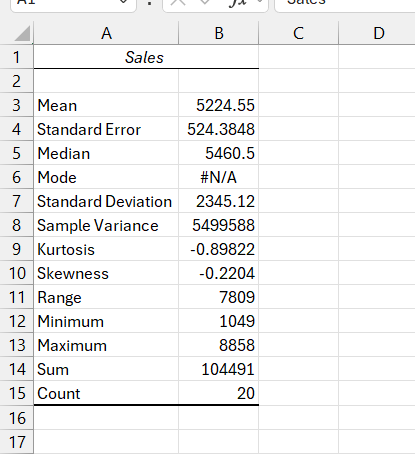
Task: Click the Sample Variance label cell
Action: 106,225
